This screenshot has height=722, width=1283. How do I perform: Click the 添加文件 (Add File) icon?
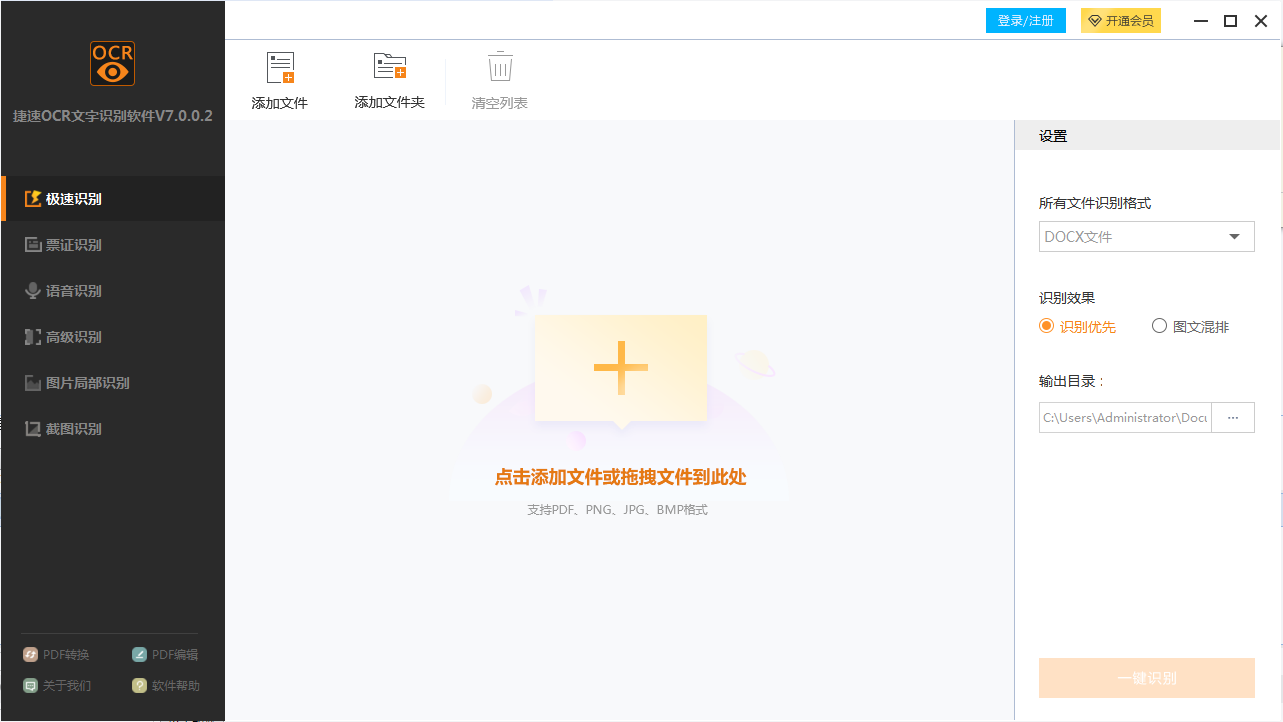(x=279, y=78)
